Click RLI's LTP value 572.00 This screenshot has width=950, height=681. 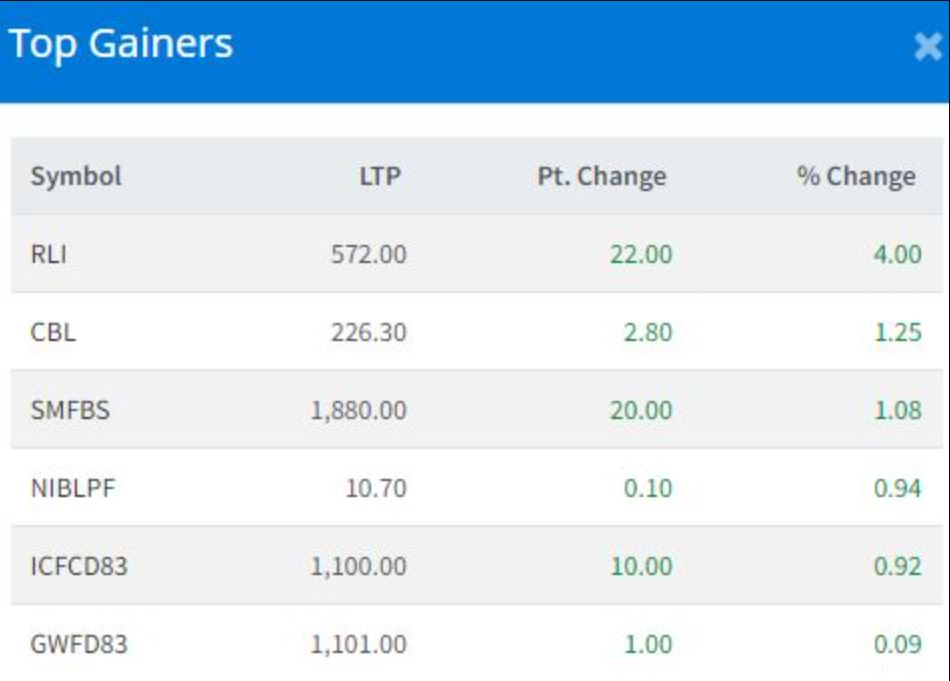pos(369,254)
